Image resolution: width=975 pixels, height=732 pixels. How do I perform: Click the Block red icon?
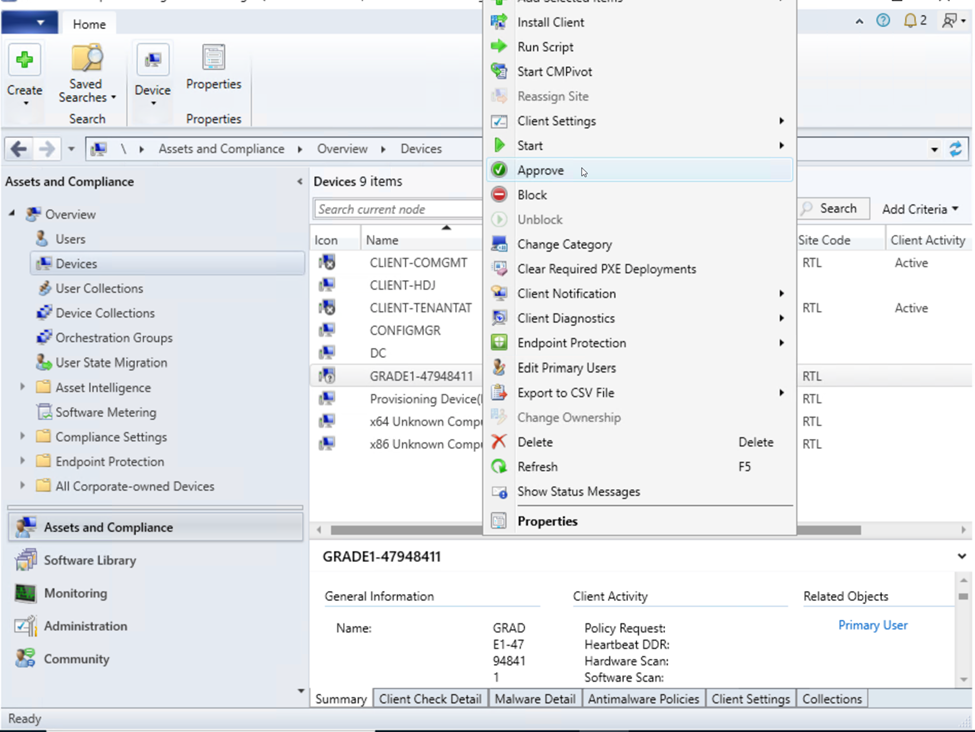[499, 195]
